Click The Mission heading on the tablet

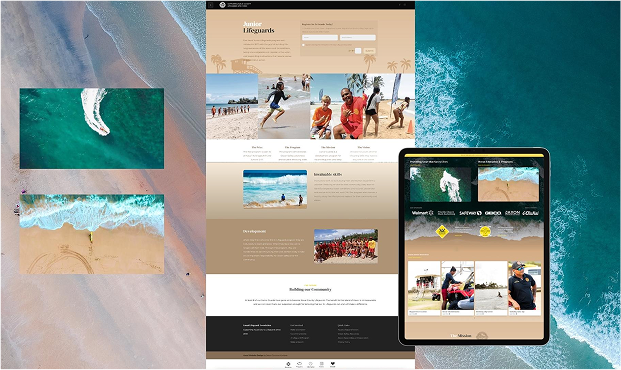(x=461, y=336)
